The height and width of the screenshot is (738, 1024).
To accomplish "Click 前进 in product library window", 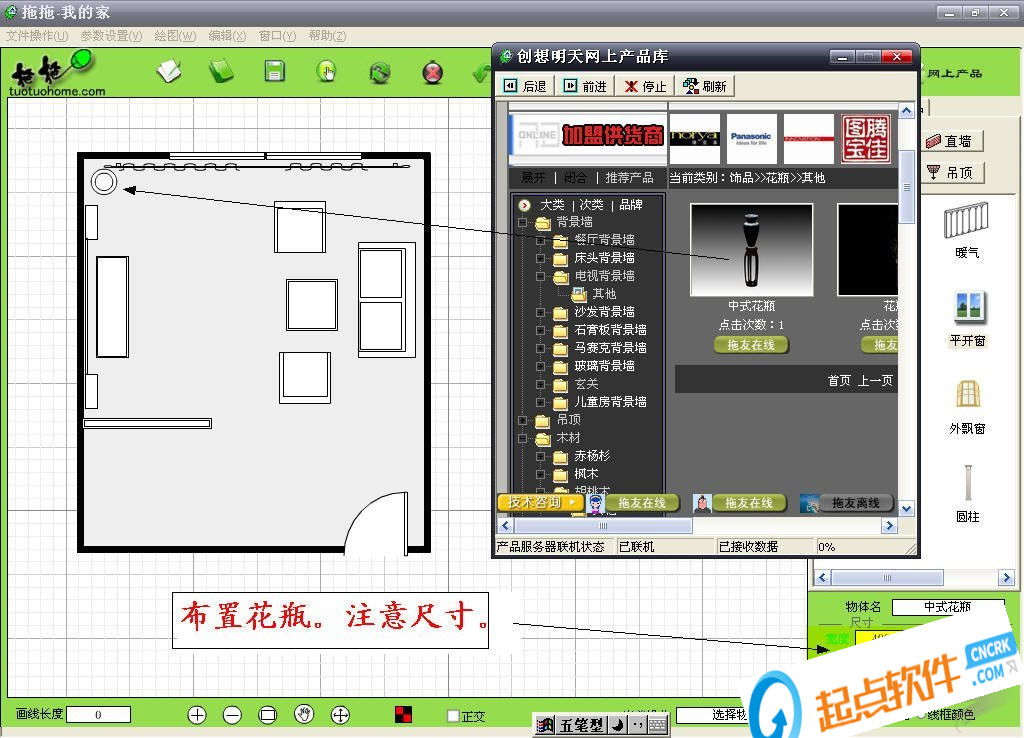I will (x=586, y=86).
